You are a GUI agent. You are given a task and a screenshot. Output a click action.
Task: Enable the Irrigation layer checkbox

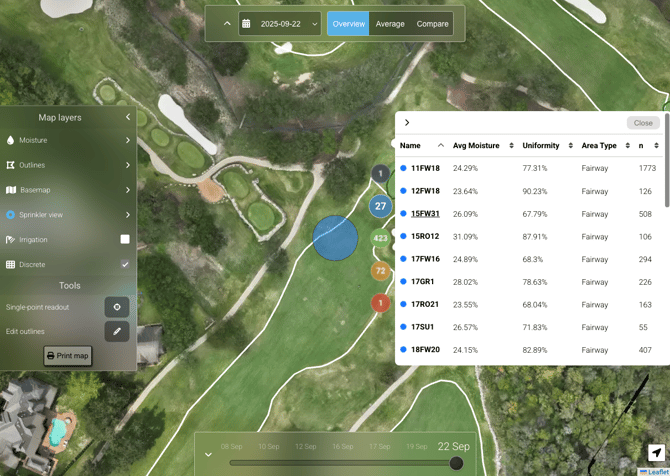pos(125,240)
